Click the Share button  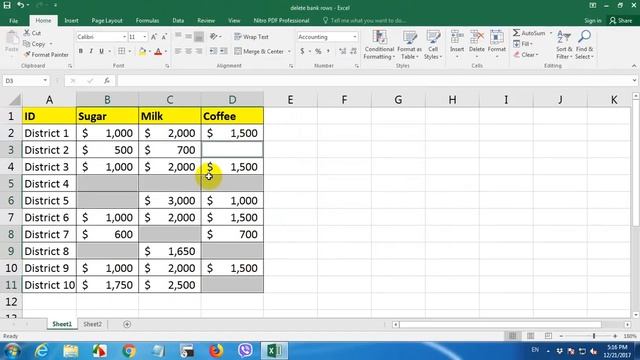click(620, 20)
